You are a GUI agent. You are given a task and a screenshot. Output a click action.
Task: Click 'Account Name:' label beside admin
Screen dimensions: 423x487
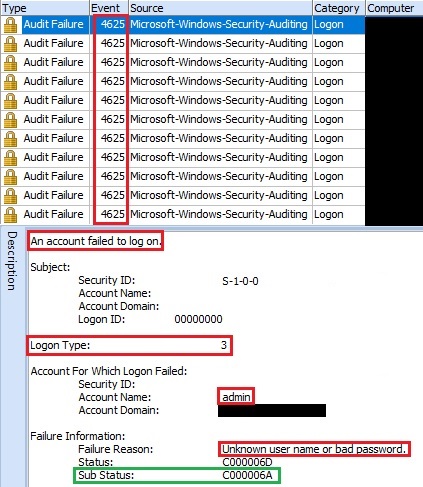[115, 397]
